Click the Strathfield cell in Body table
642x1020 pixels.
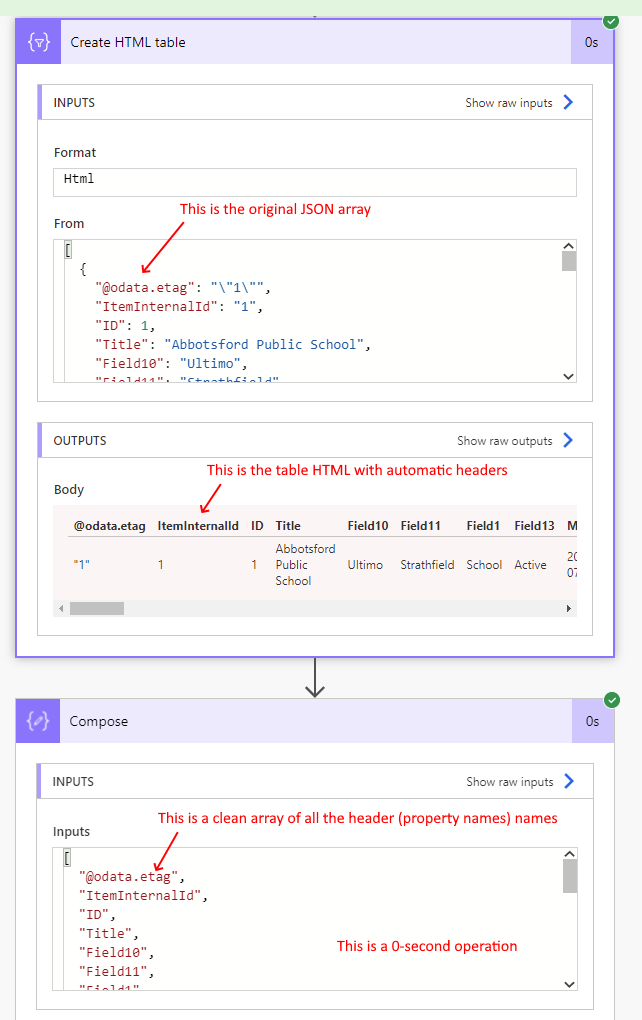[427, 565]
